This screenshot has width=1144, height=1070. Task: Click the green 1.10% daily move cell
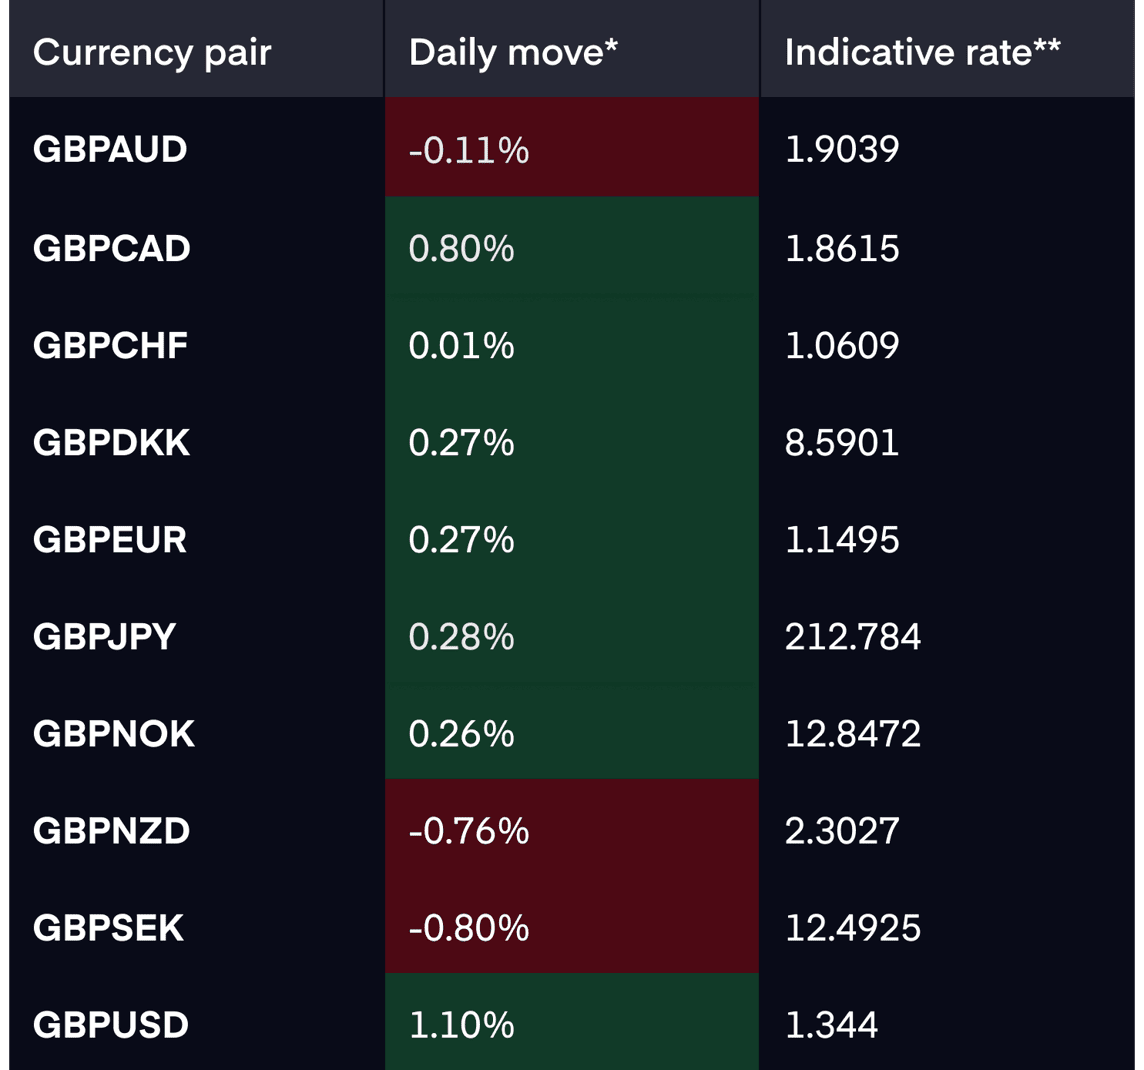click(x=572, y=1022)
